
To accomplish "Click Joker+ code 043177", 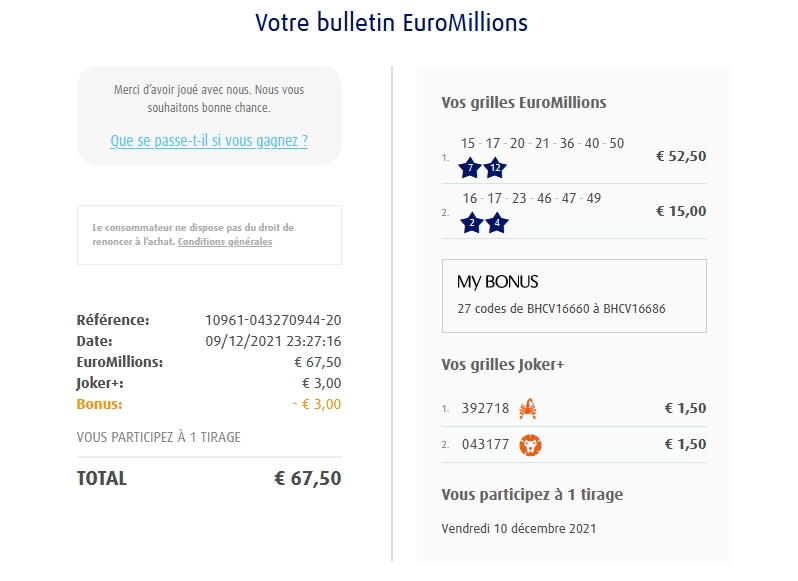I will click(x=485, y=444).
